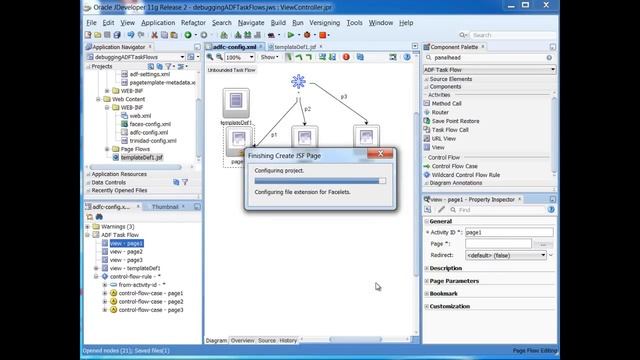Viewport: 640px width, 360px height.
Task: Click the red error indicator in diagram toolbar
Action: click(346, 57)
